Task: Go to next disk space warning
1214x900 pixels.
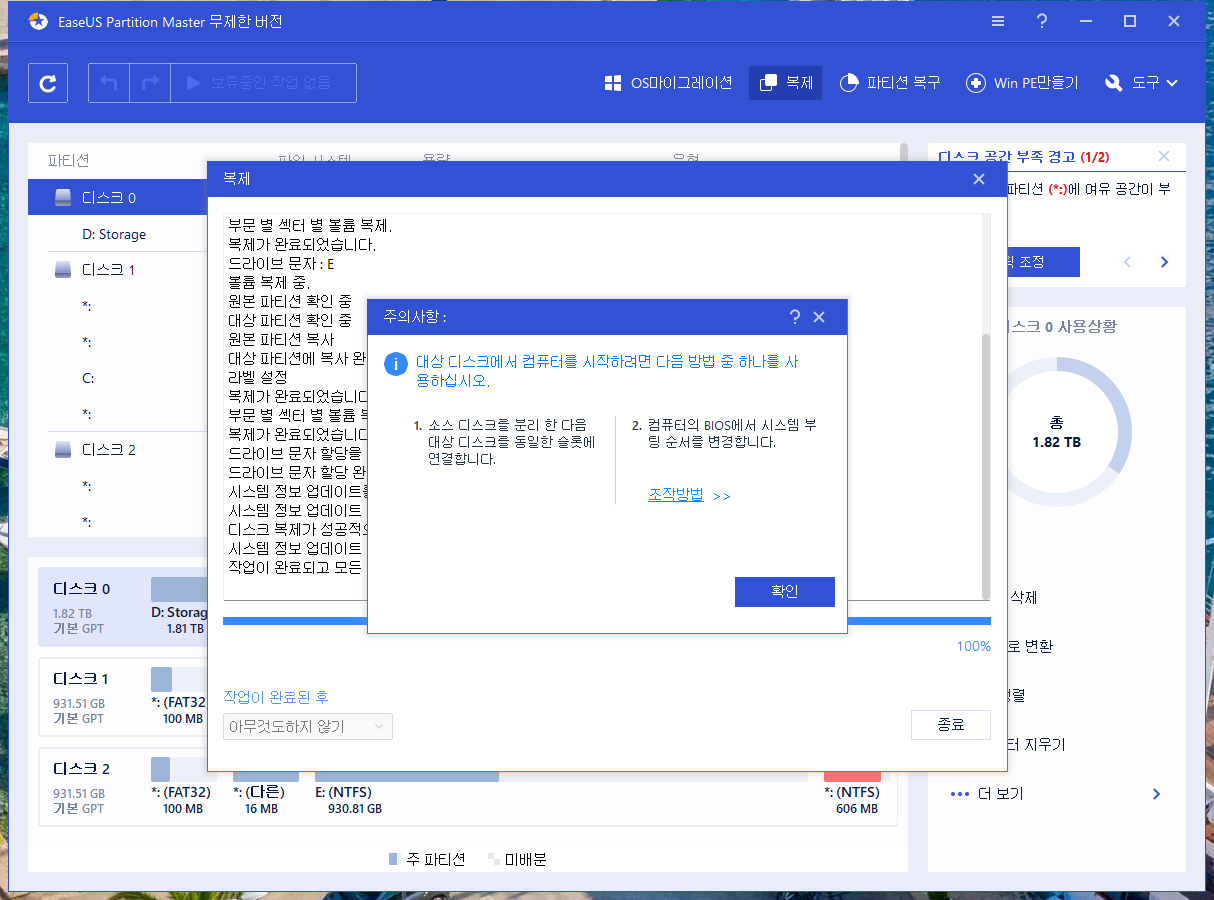Action: tap(1164, 262)
